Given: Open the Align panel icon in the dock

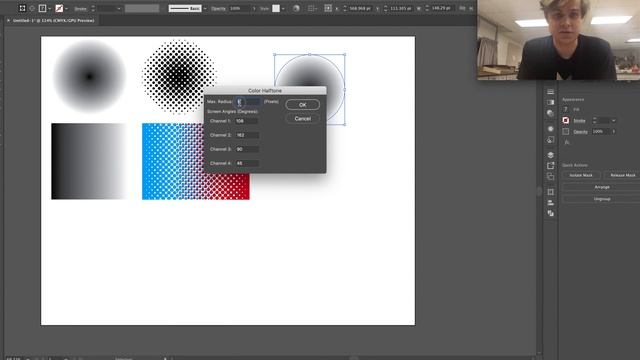Looking at the screenshot, I should (551, 202).
